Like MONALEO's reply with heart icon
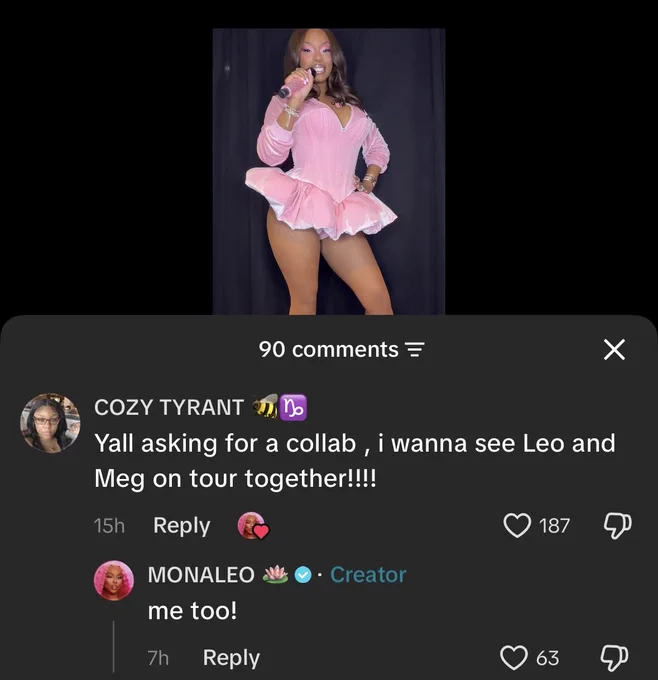658x680 pixels. (514, 658)
